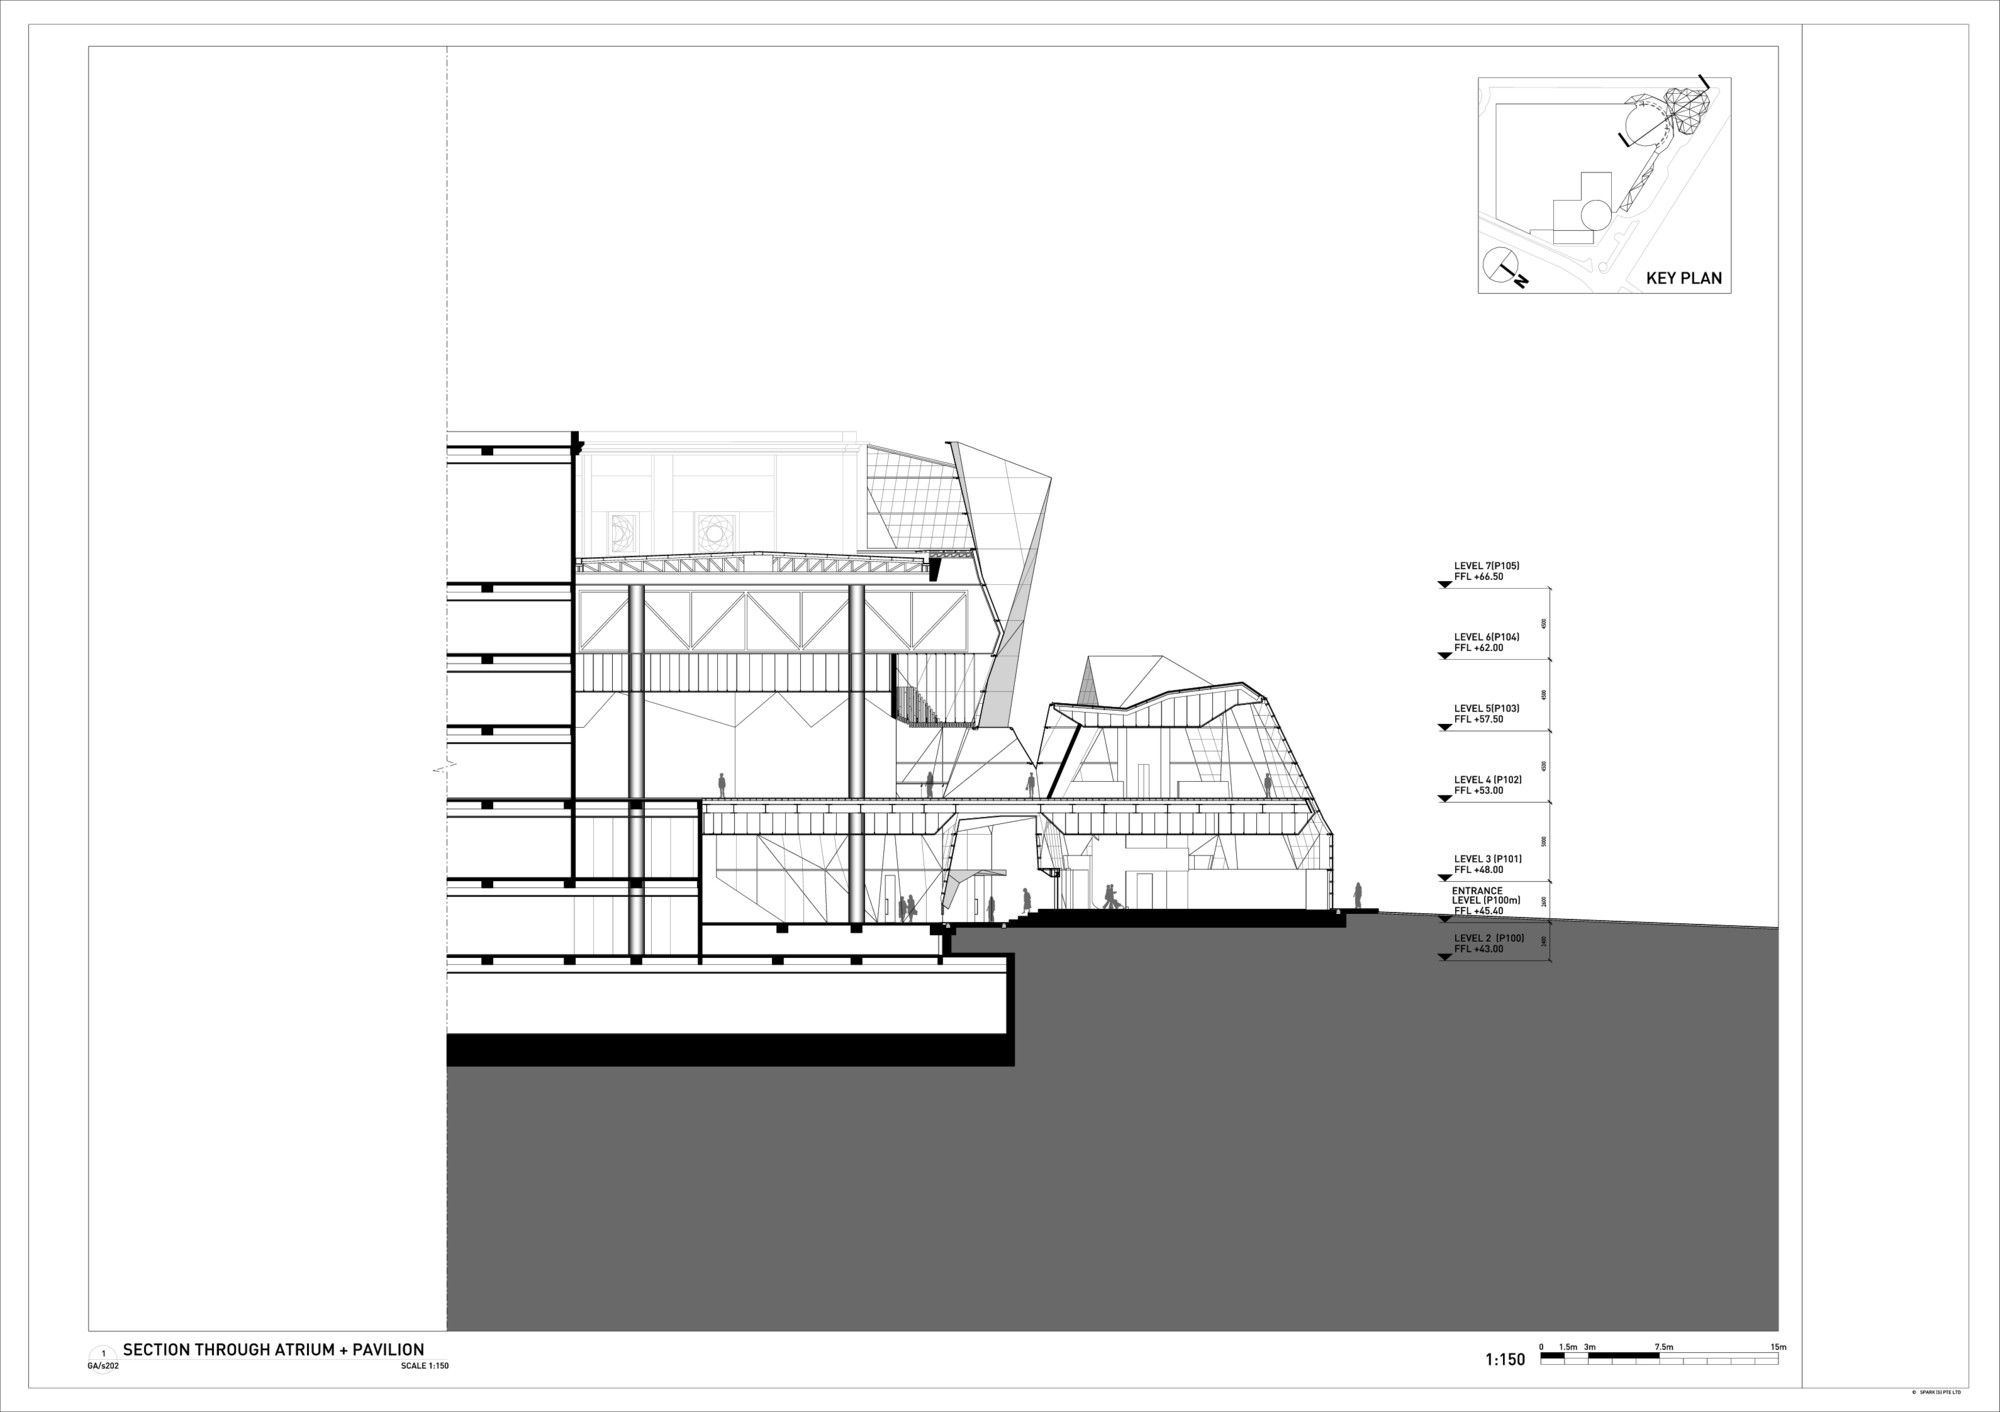This screenshot has height=1412, width=2000.
Task: Click the SECTION THROUGH ATRIUM + PAVILION title
Action: tap(273, 1349)
